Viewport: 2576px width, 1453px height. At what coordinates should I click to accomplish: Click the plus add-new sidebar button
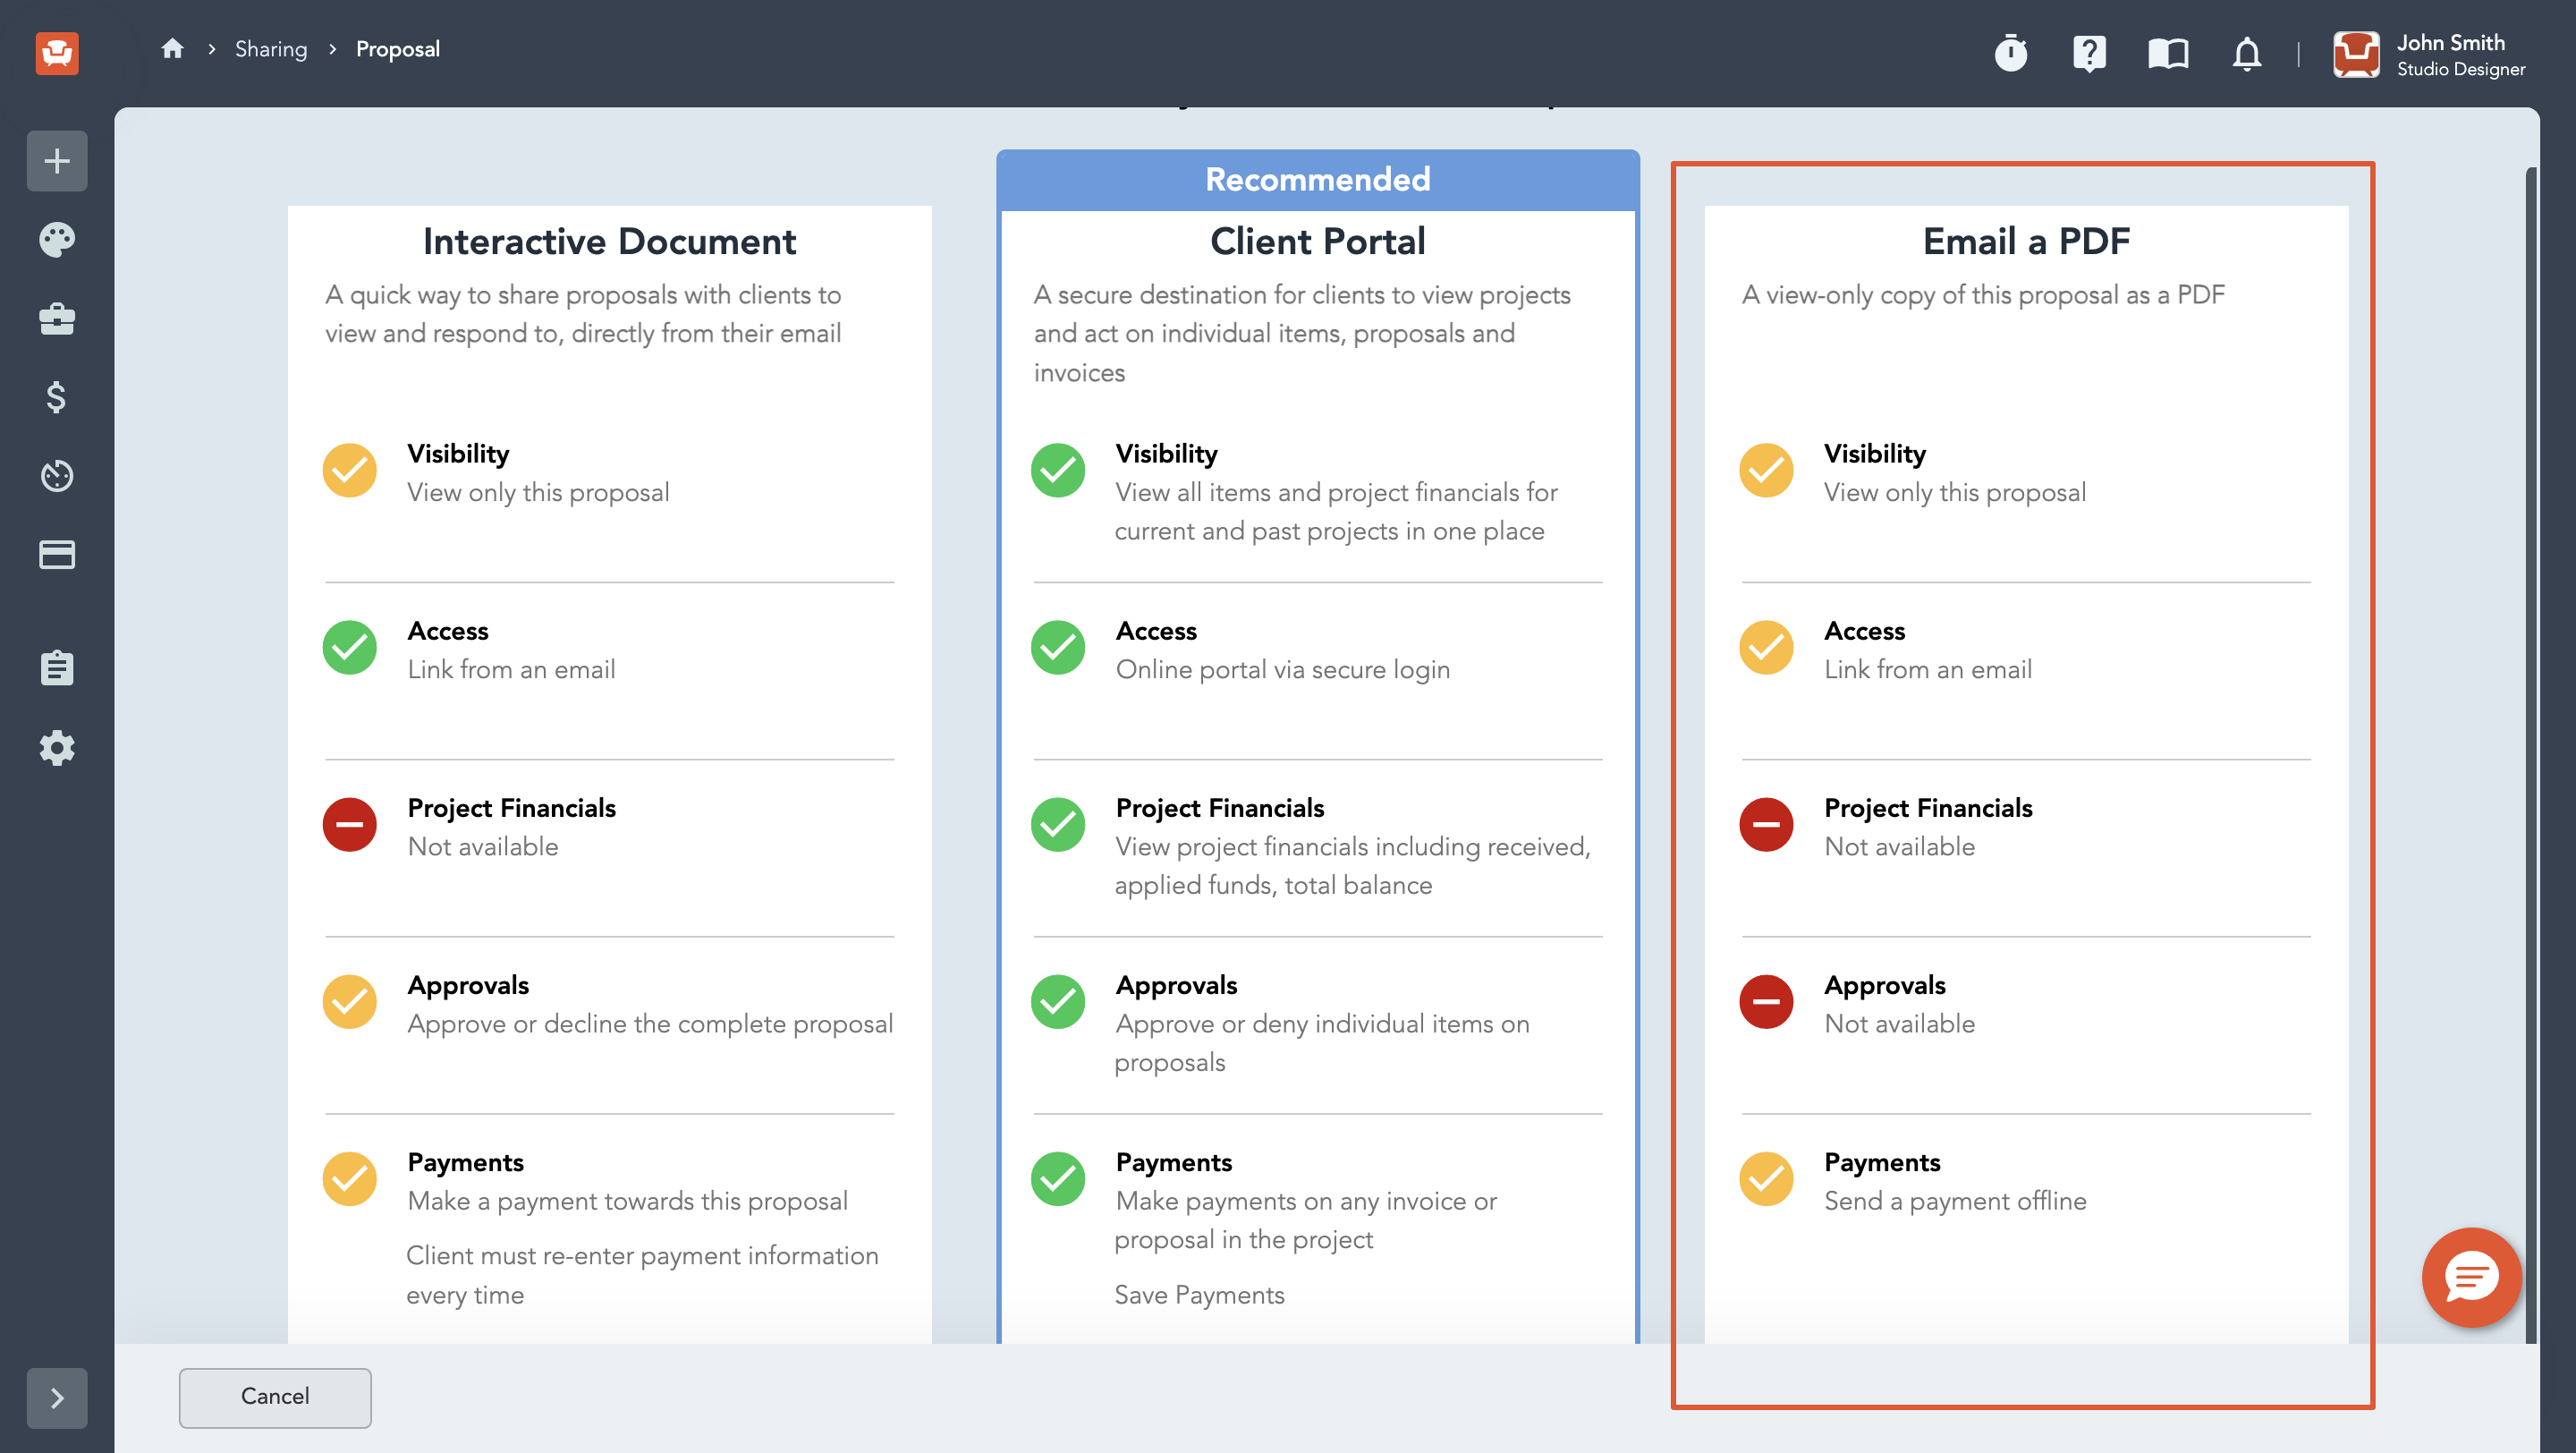[x=57, y=161]
